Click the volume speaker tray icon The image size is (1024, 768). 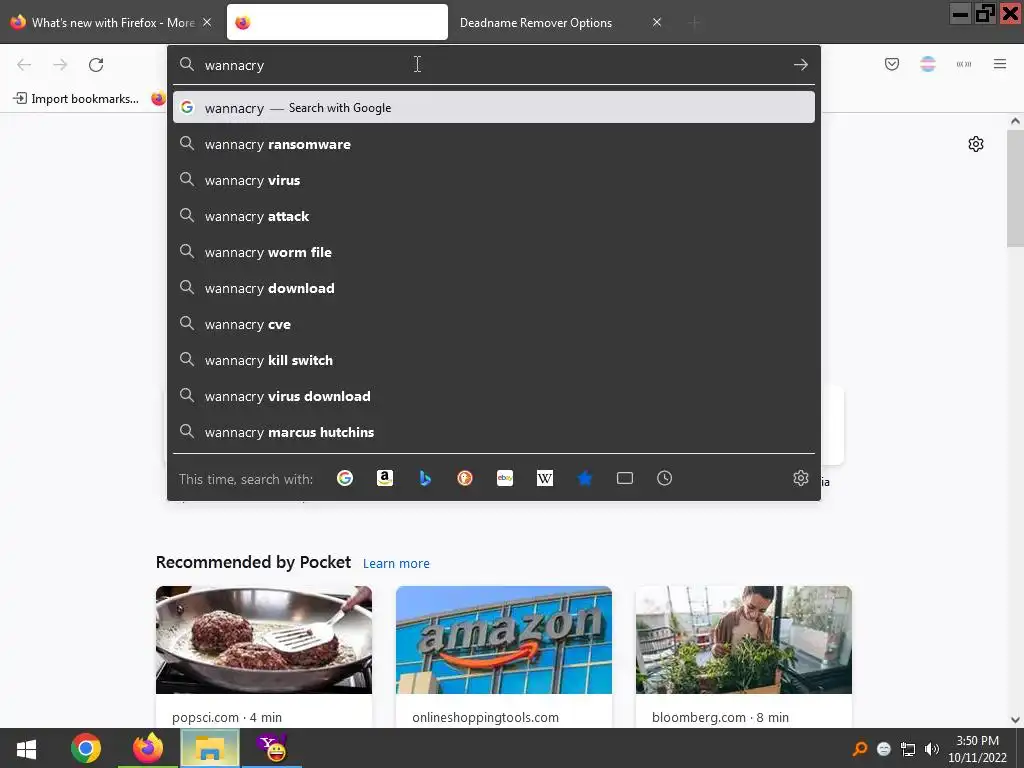click(932, 749)
